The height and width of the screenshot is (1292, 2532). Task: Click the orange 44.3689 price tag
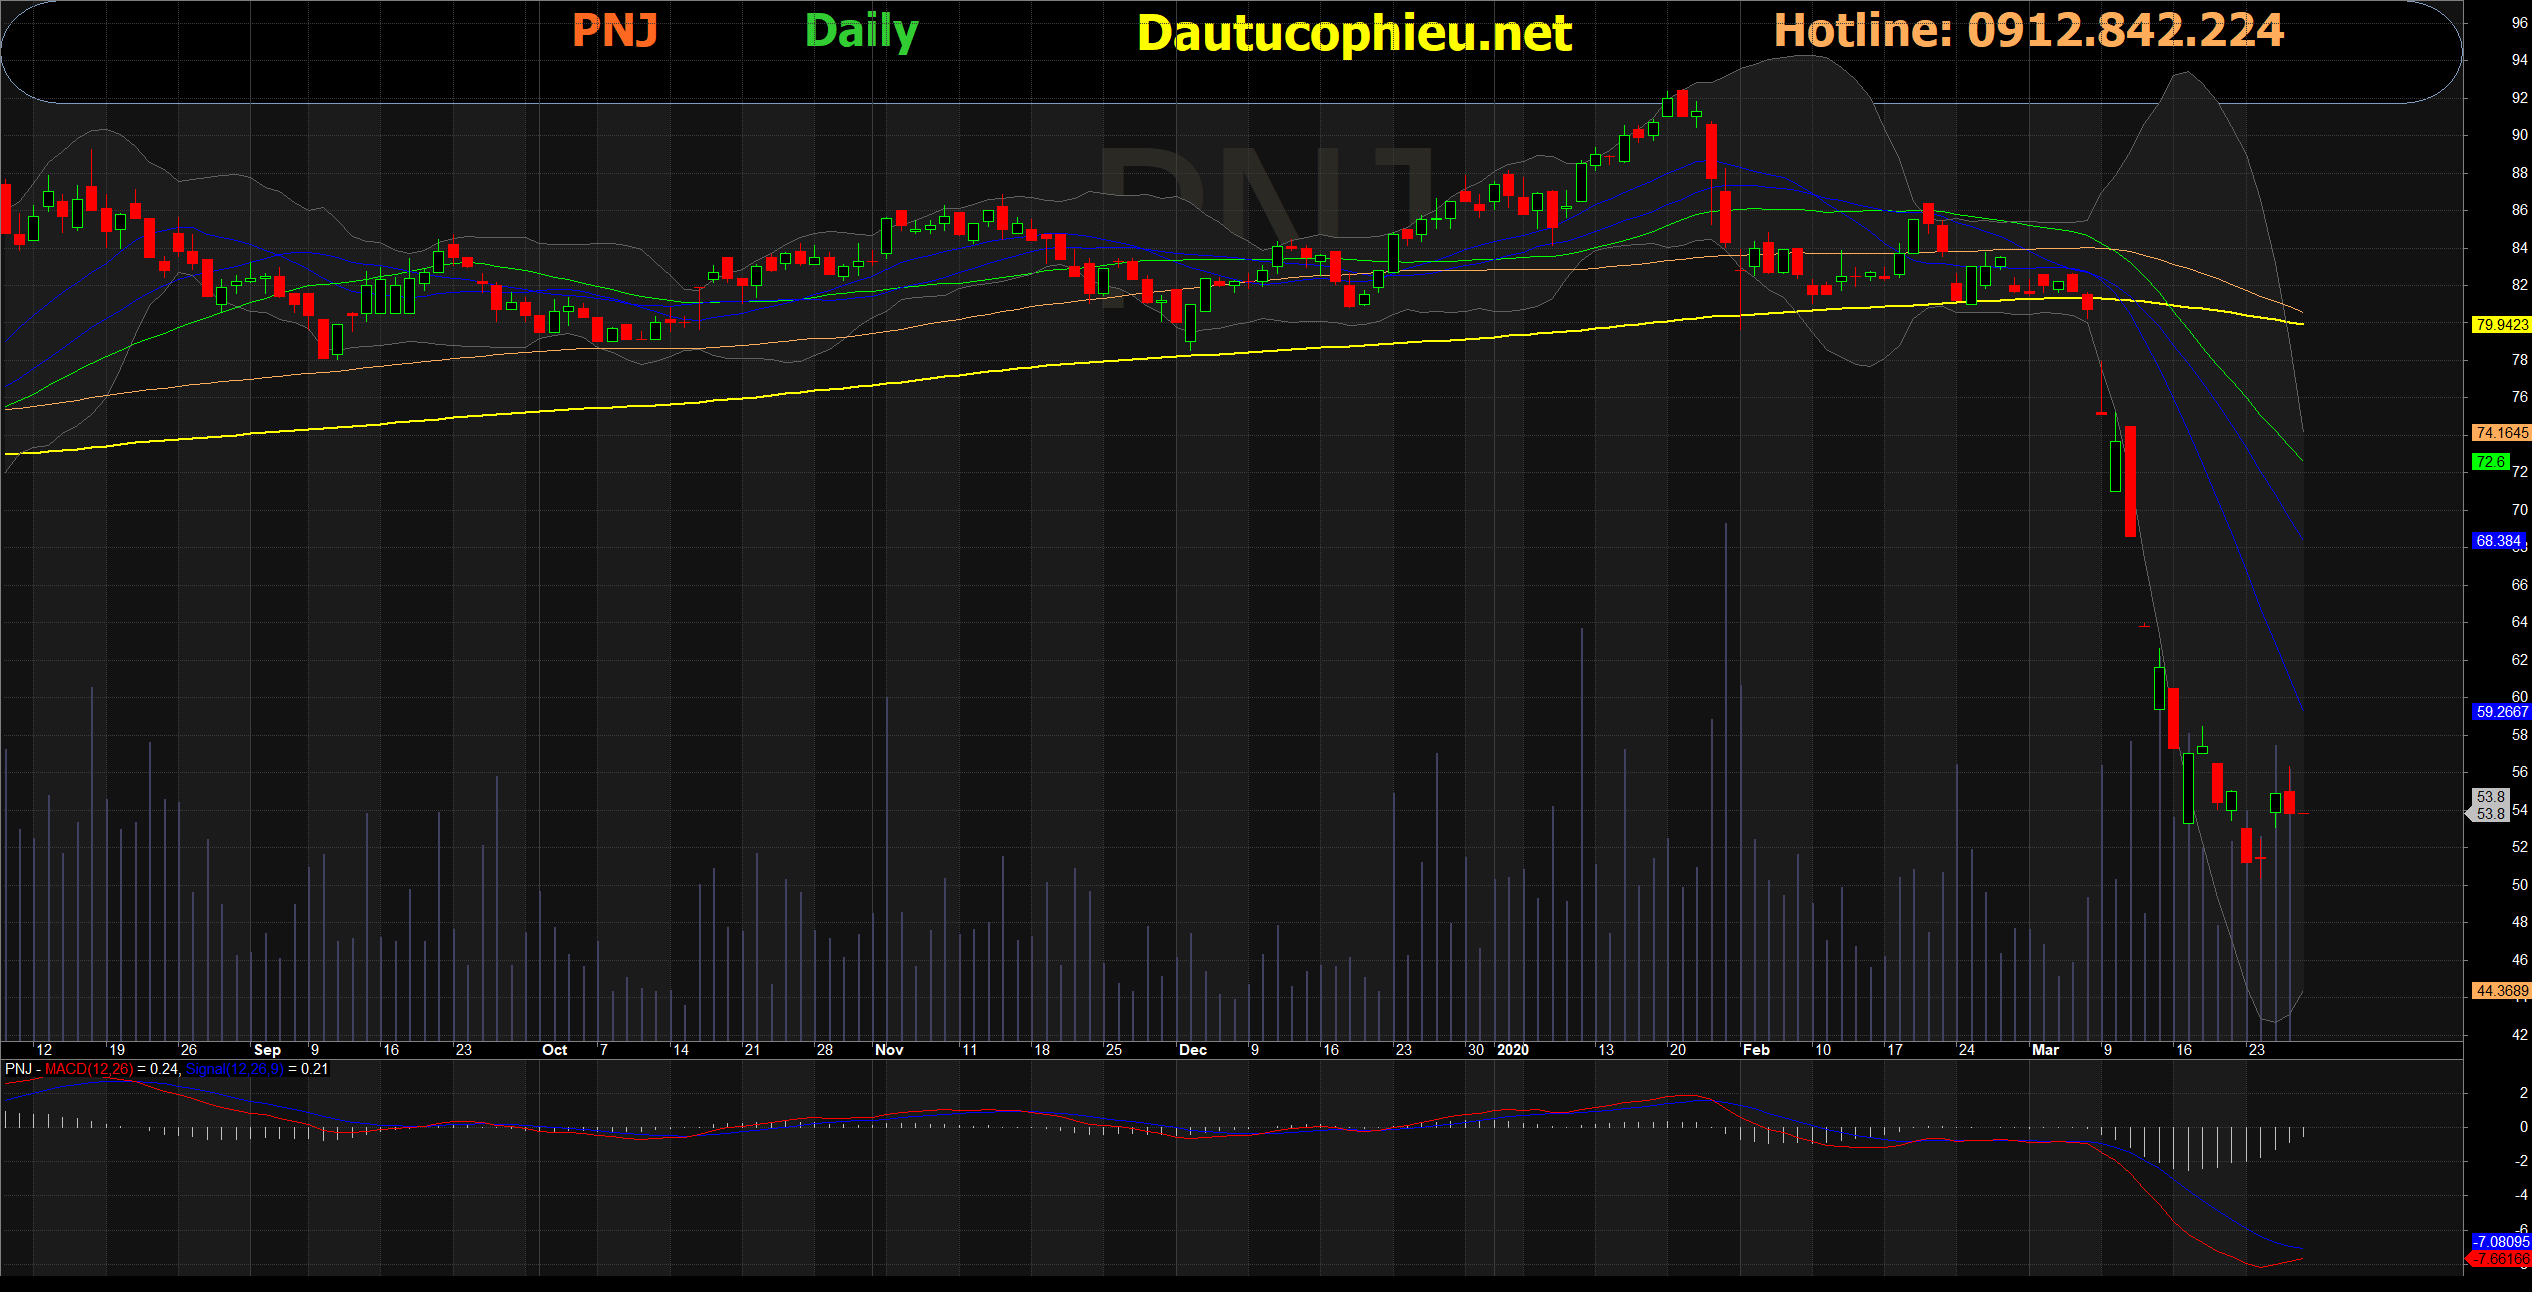tap(2500, 991)
